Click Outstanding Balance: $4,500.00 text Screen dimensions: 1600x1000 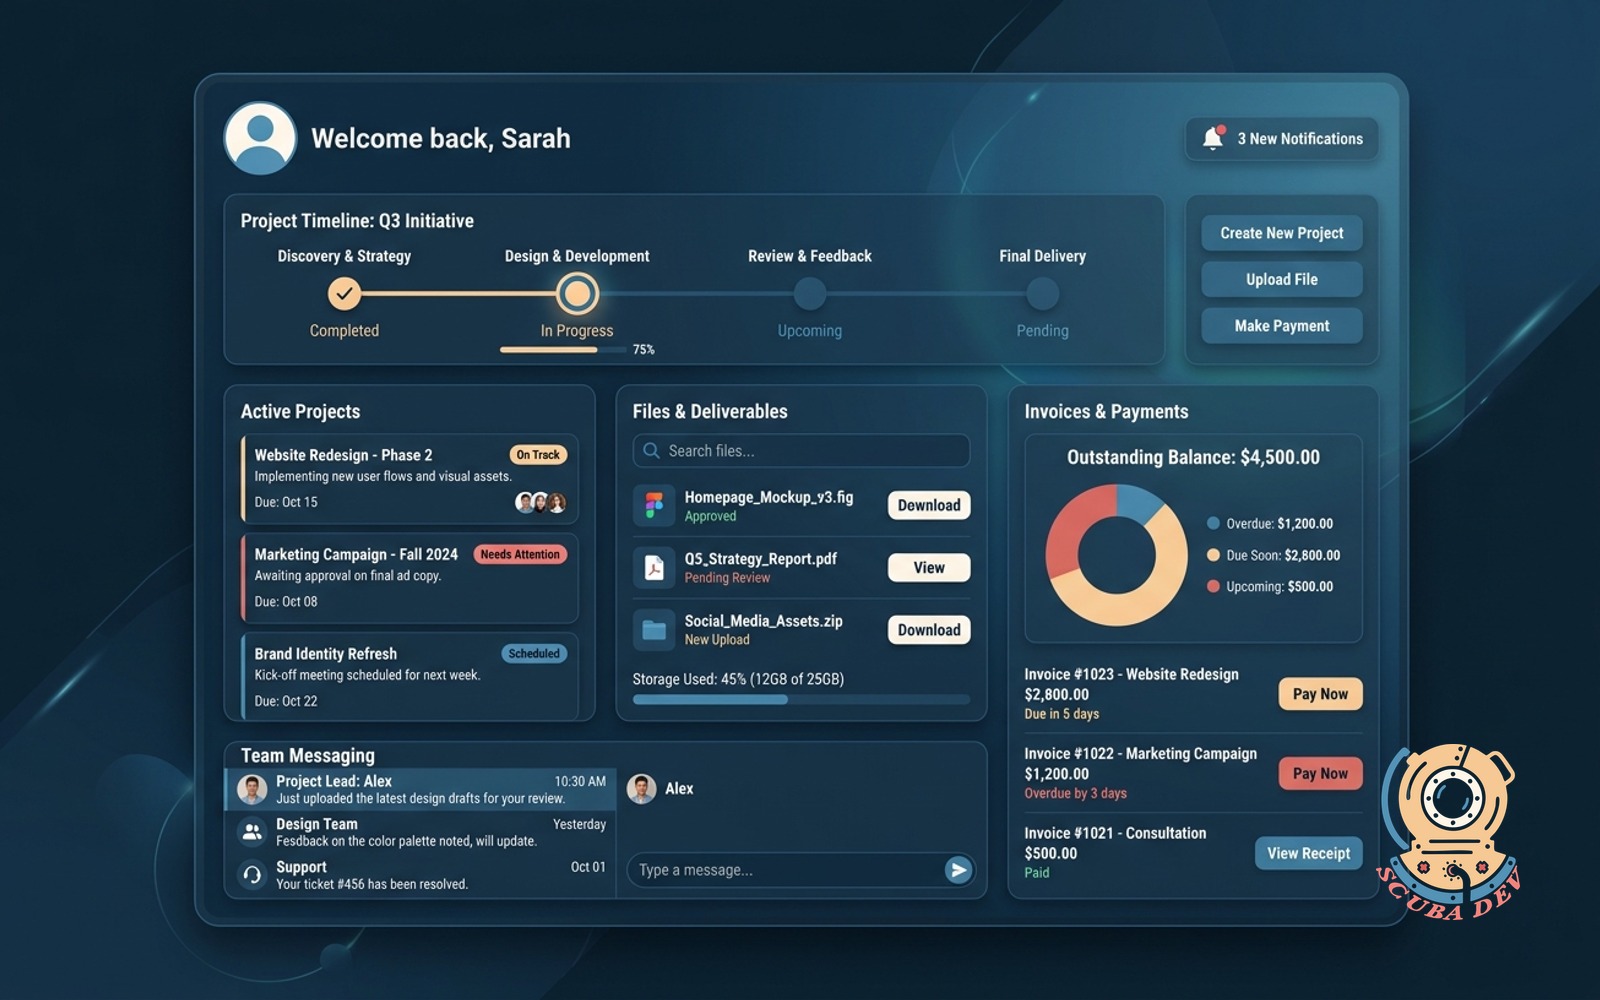pyautogui.click(x=1193, y=458)
